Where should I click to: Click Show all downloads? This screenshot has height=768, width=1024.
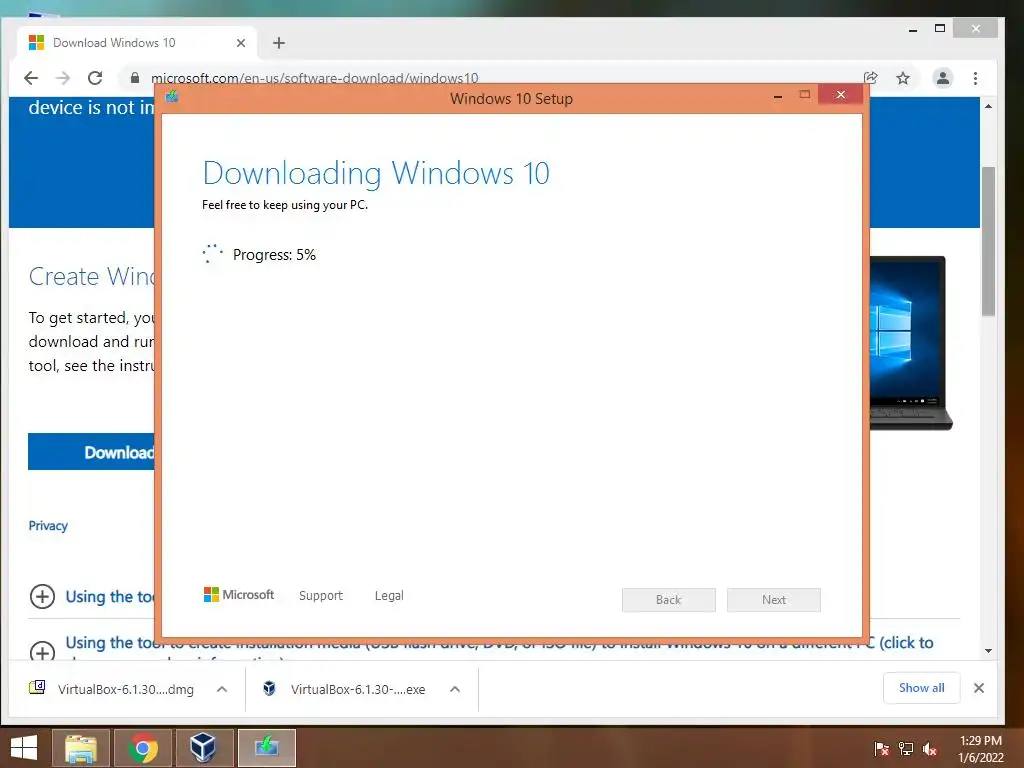click(x=921, y=688)
